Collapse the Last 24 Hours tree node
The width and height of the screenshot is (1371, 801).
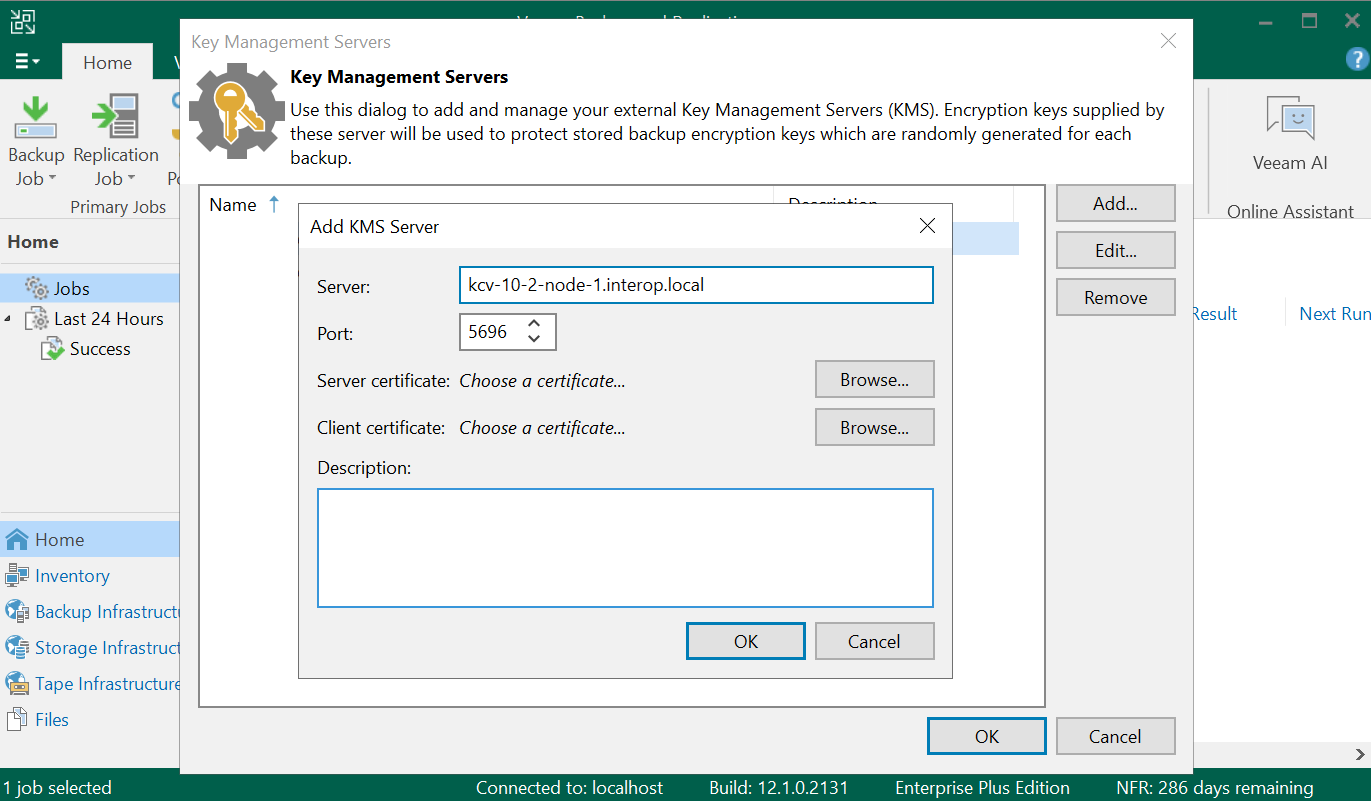(9, 319)
